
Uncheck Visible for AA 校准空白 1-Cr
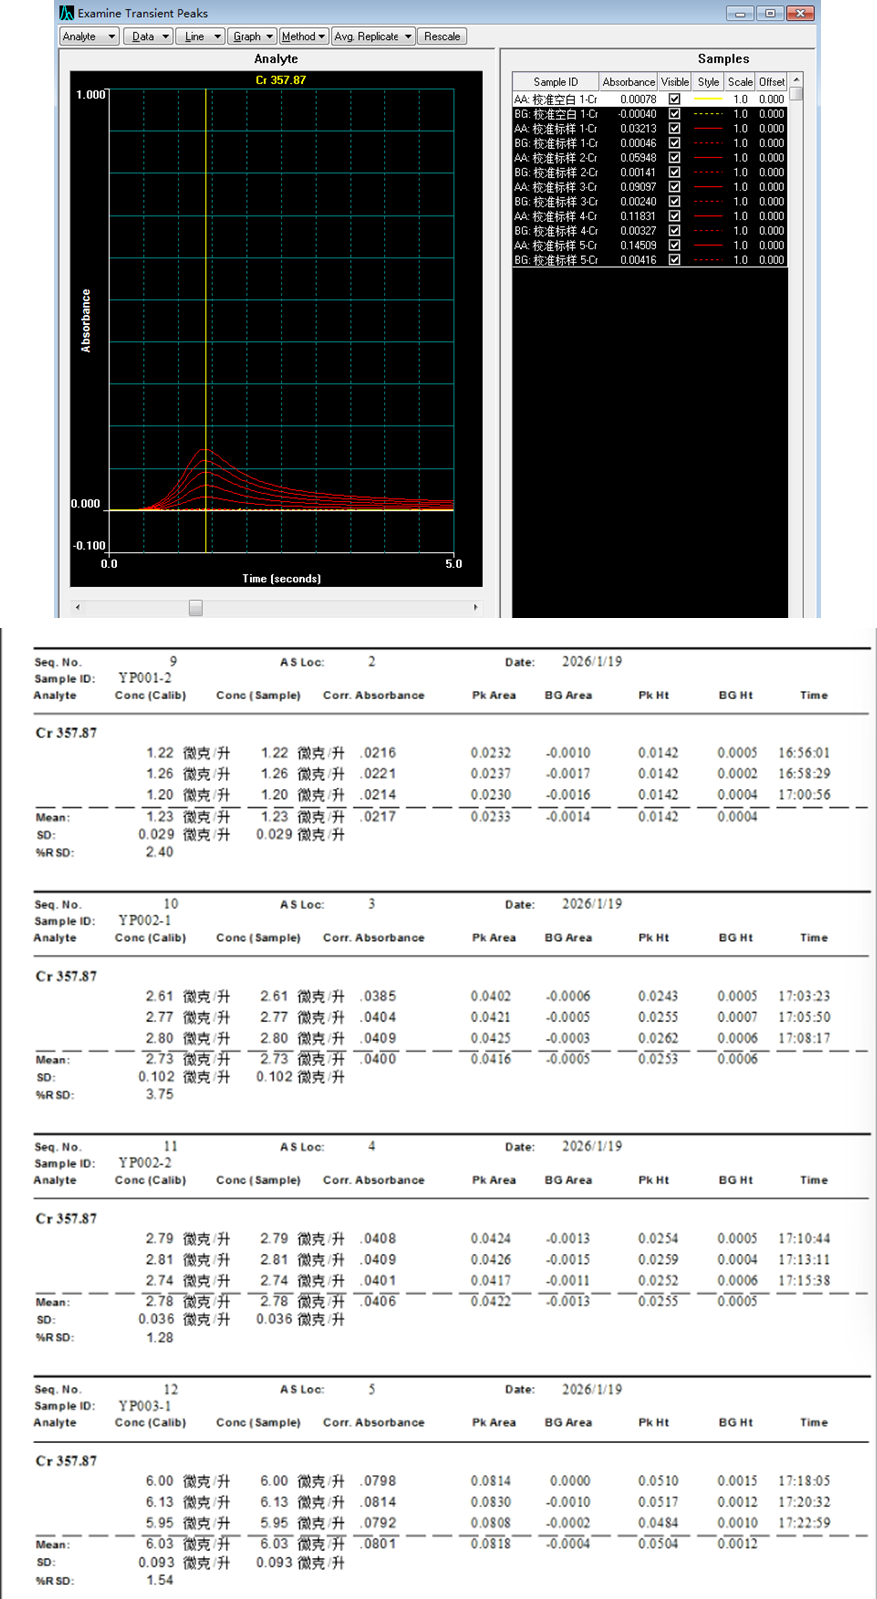tap(674, 100)
